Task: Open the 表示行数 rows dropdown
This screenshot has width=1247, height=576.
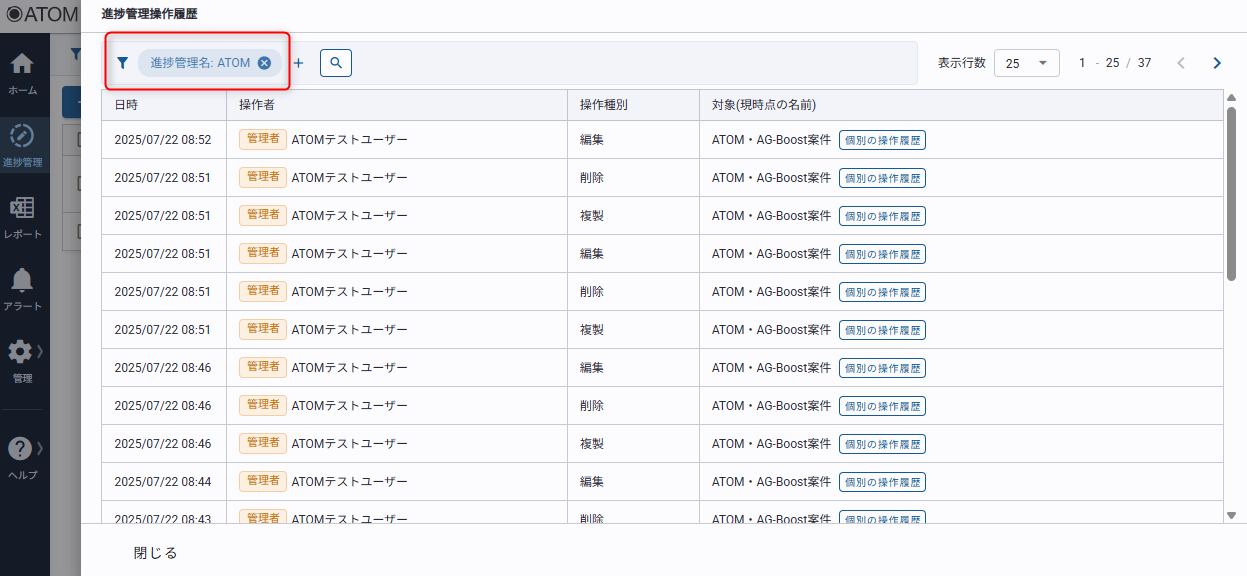Action: click(1026, 63)
